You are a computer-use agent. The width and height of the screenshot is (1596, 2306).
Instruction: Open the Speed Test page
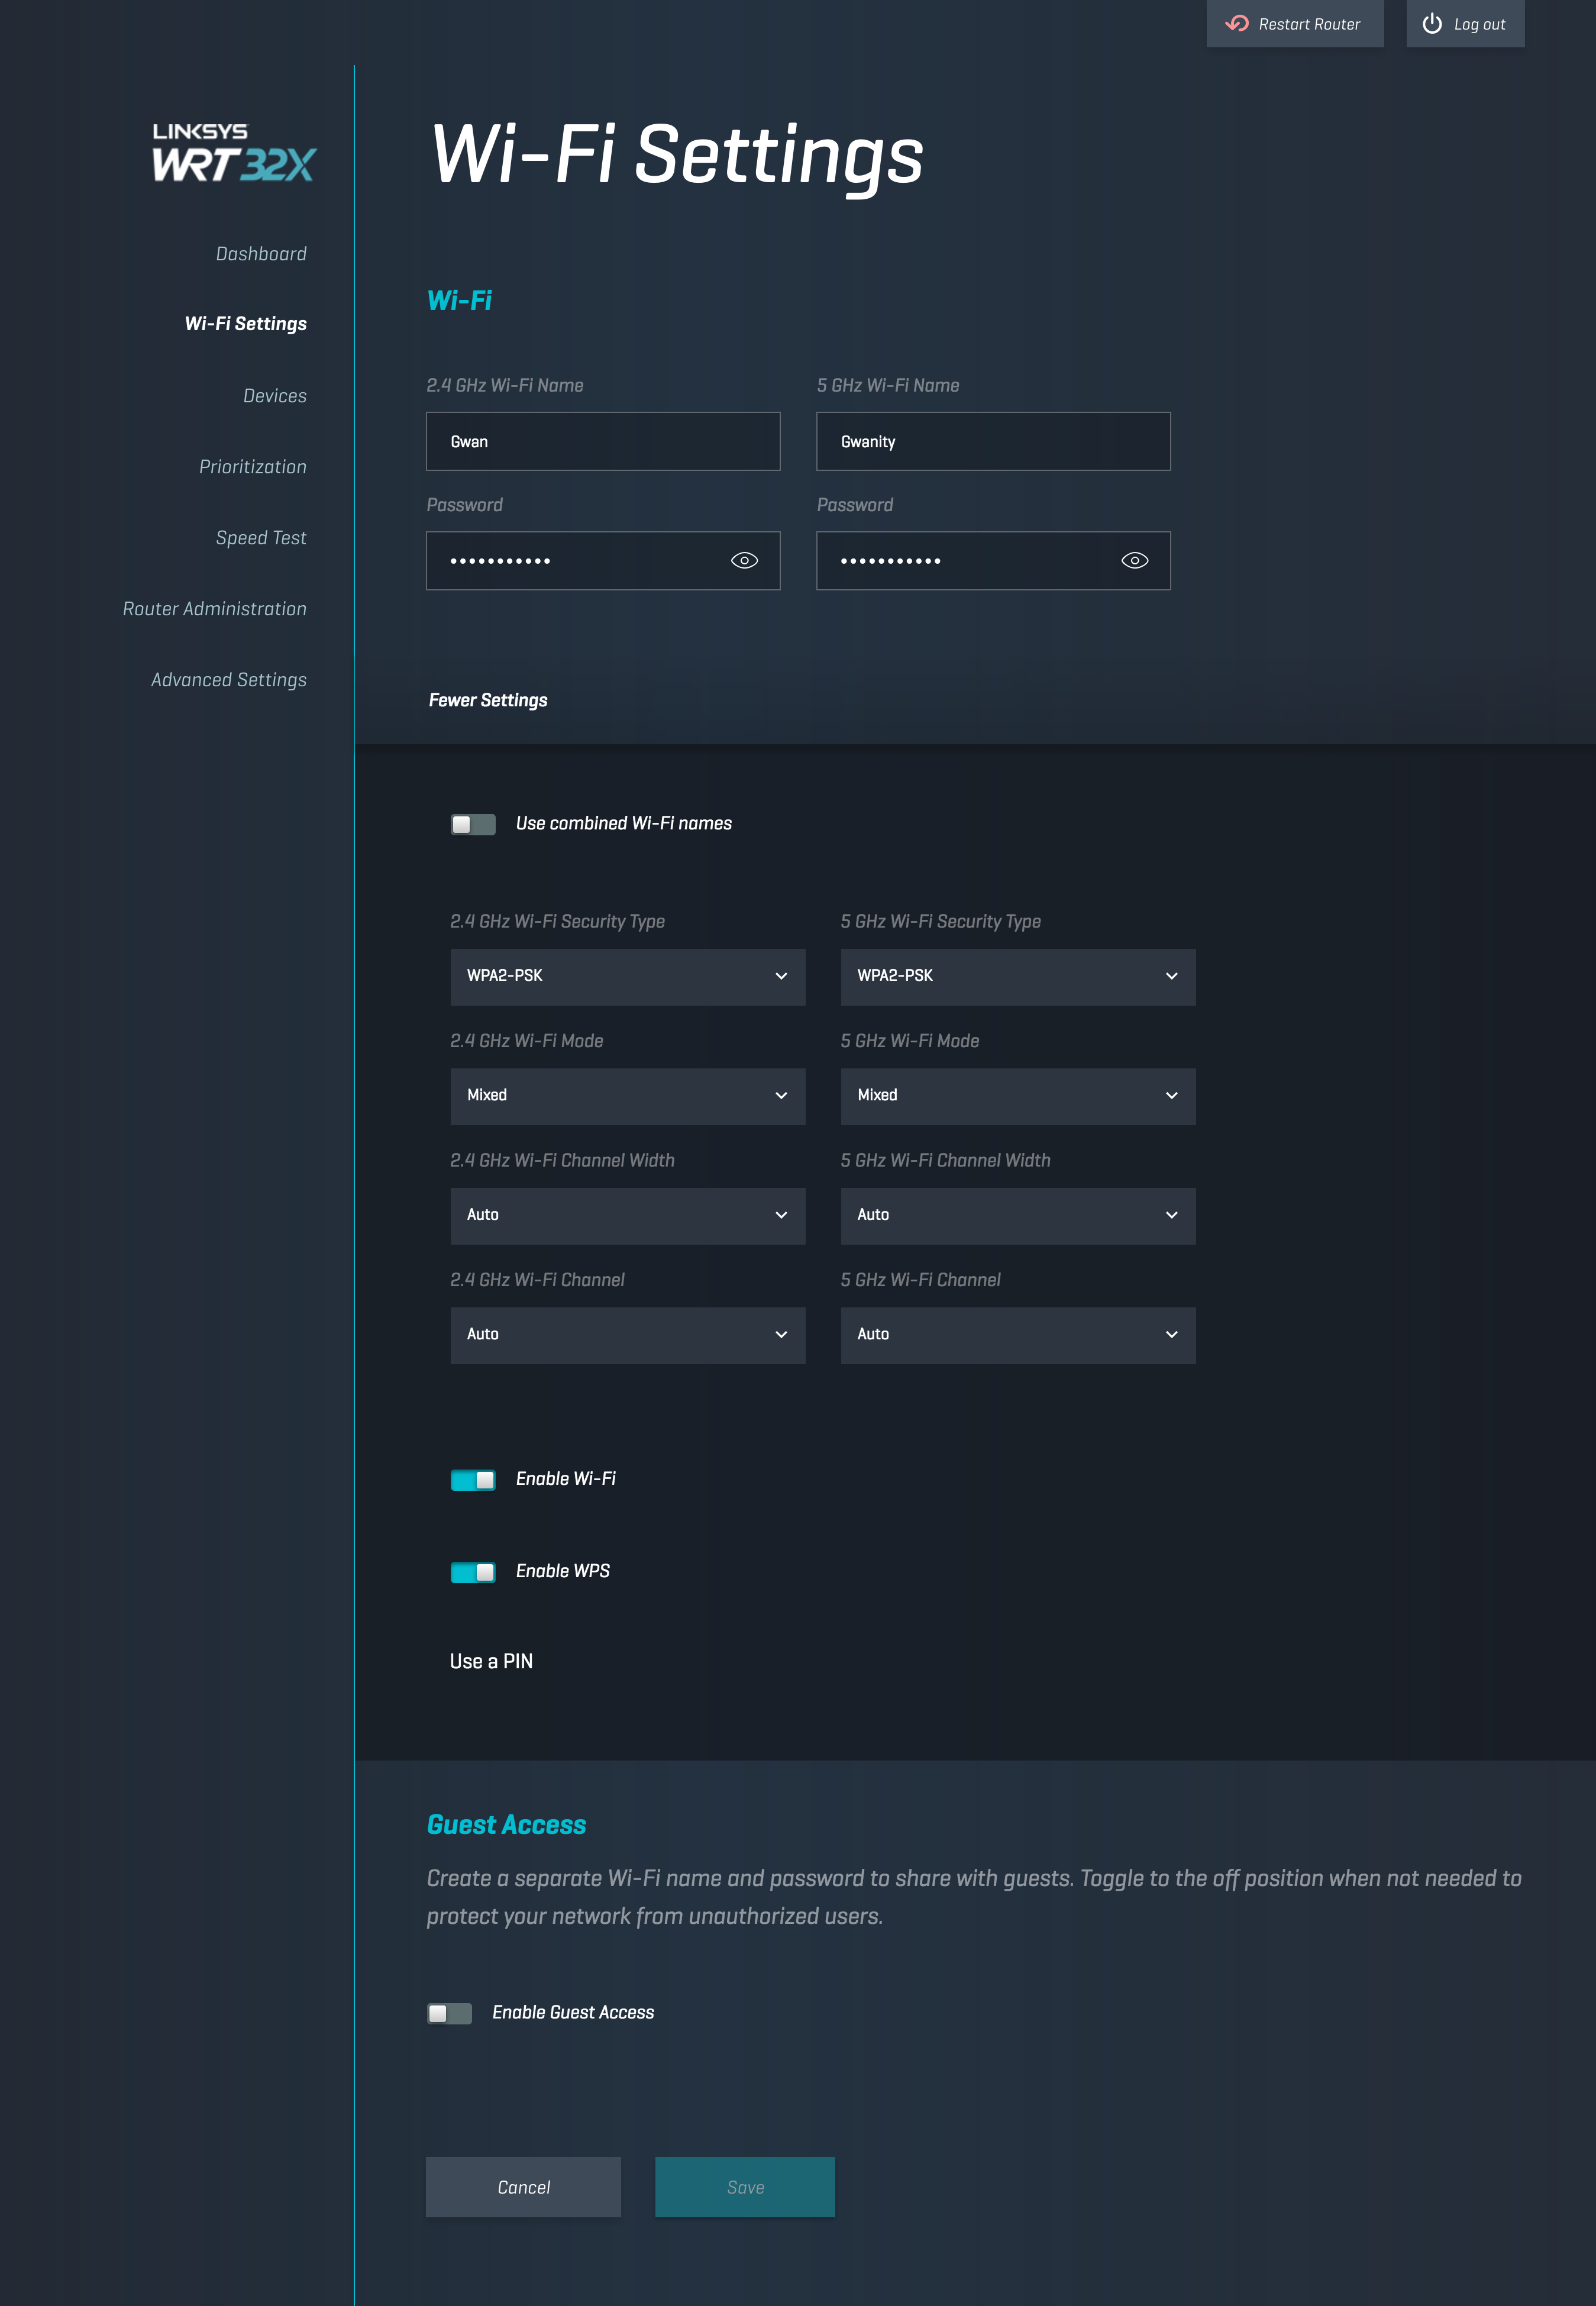[261, 538]
